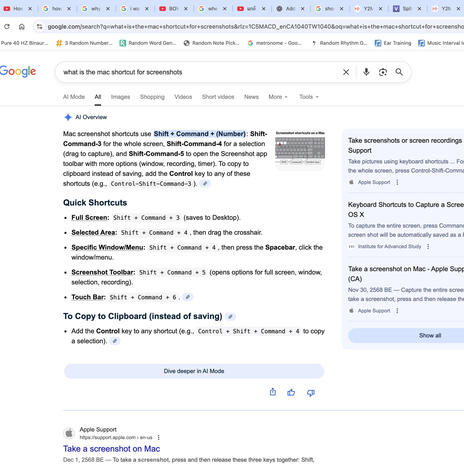Open 'Keyboard Shortcuts to Capture a Scree' source

pos(406,209)
